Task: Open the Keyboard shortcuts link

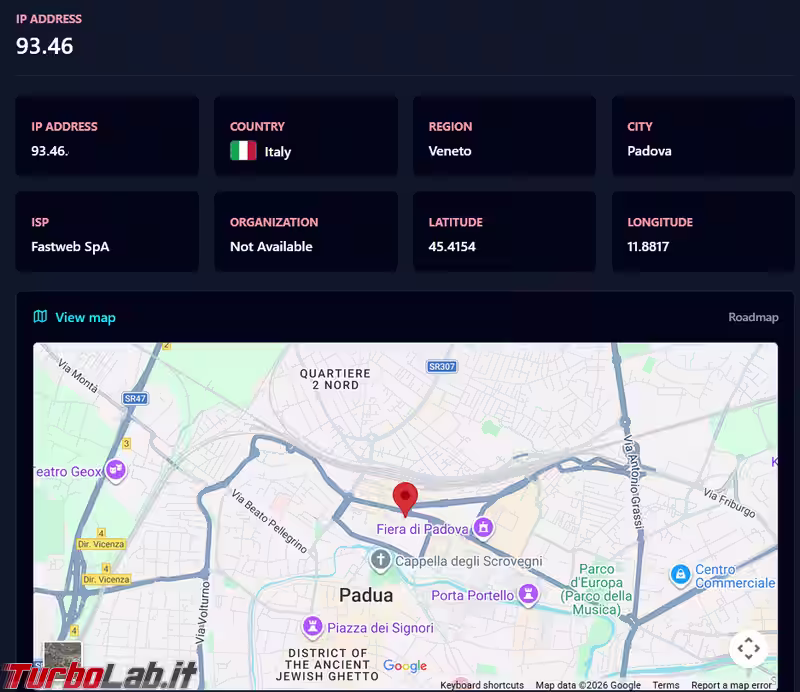Action: (482, 685)
